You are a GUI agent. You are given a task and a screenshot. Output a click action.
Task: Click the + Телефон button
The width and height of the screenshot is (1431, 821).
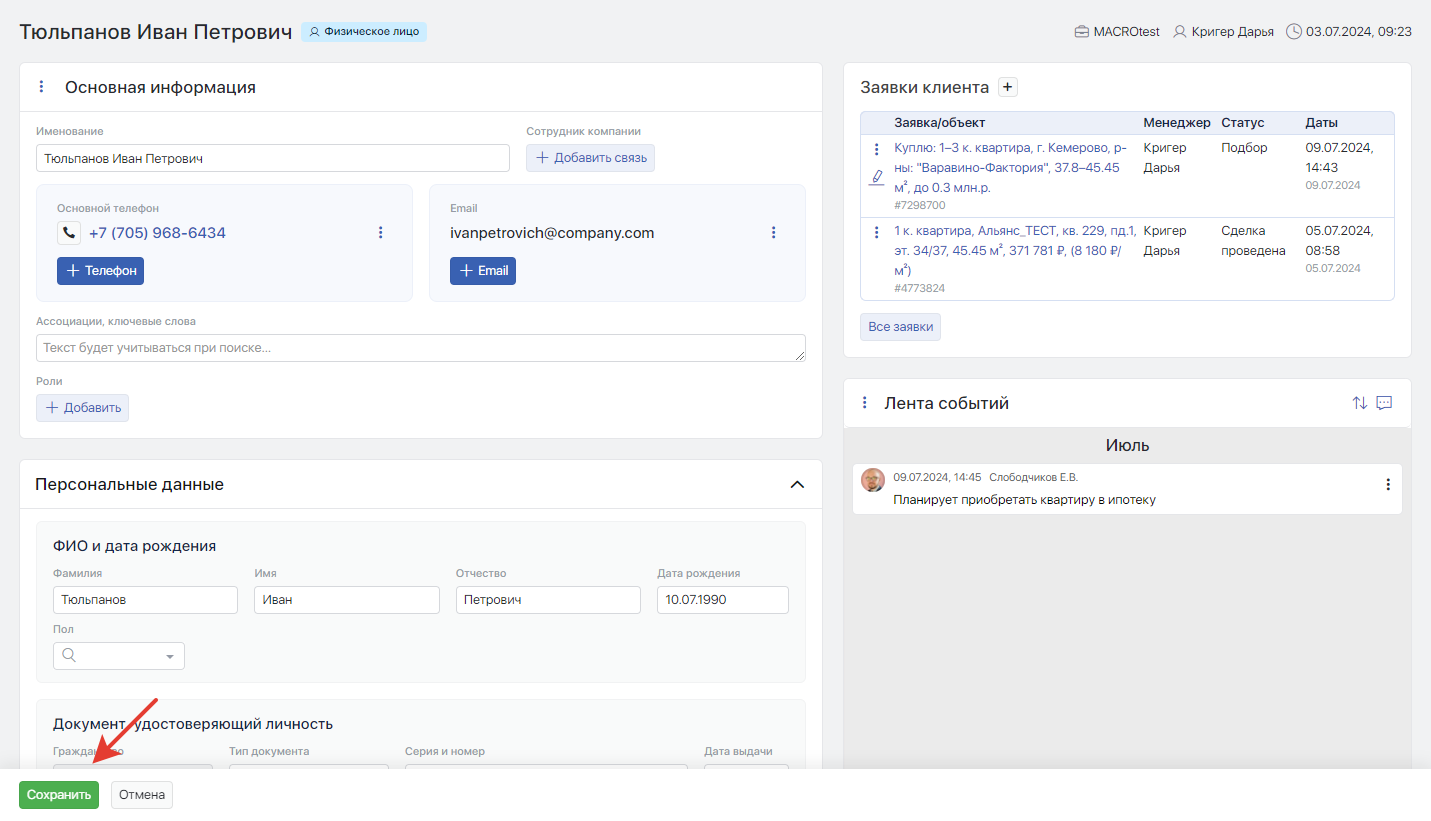pyautogui.click(x=100, y=271)
